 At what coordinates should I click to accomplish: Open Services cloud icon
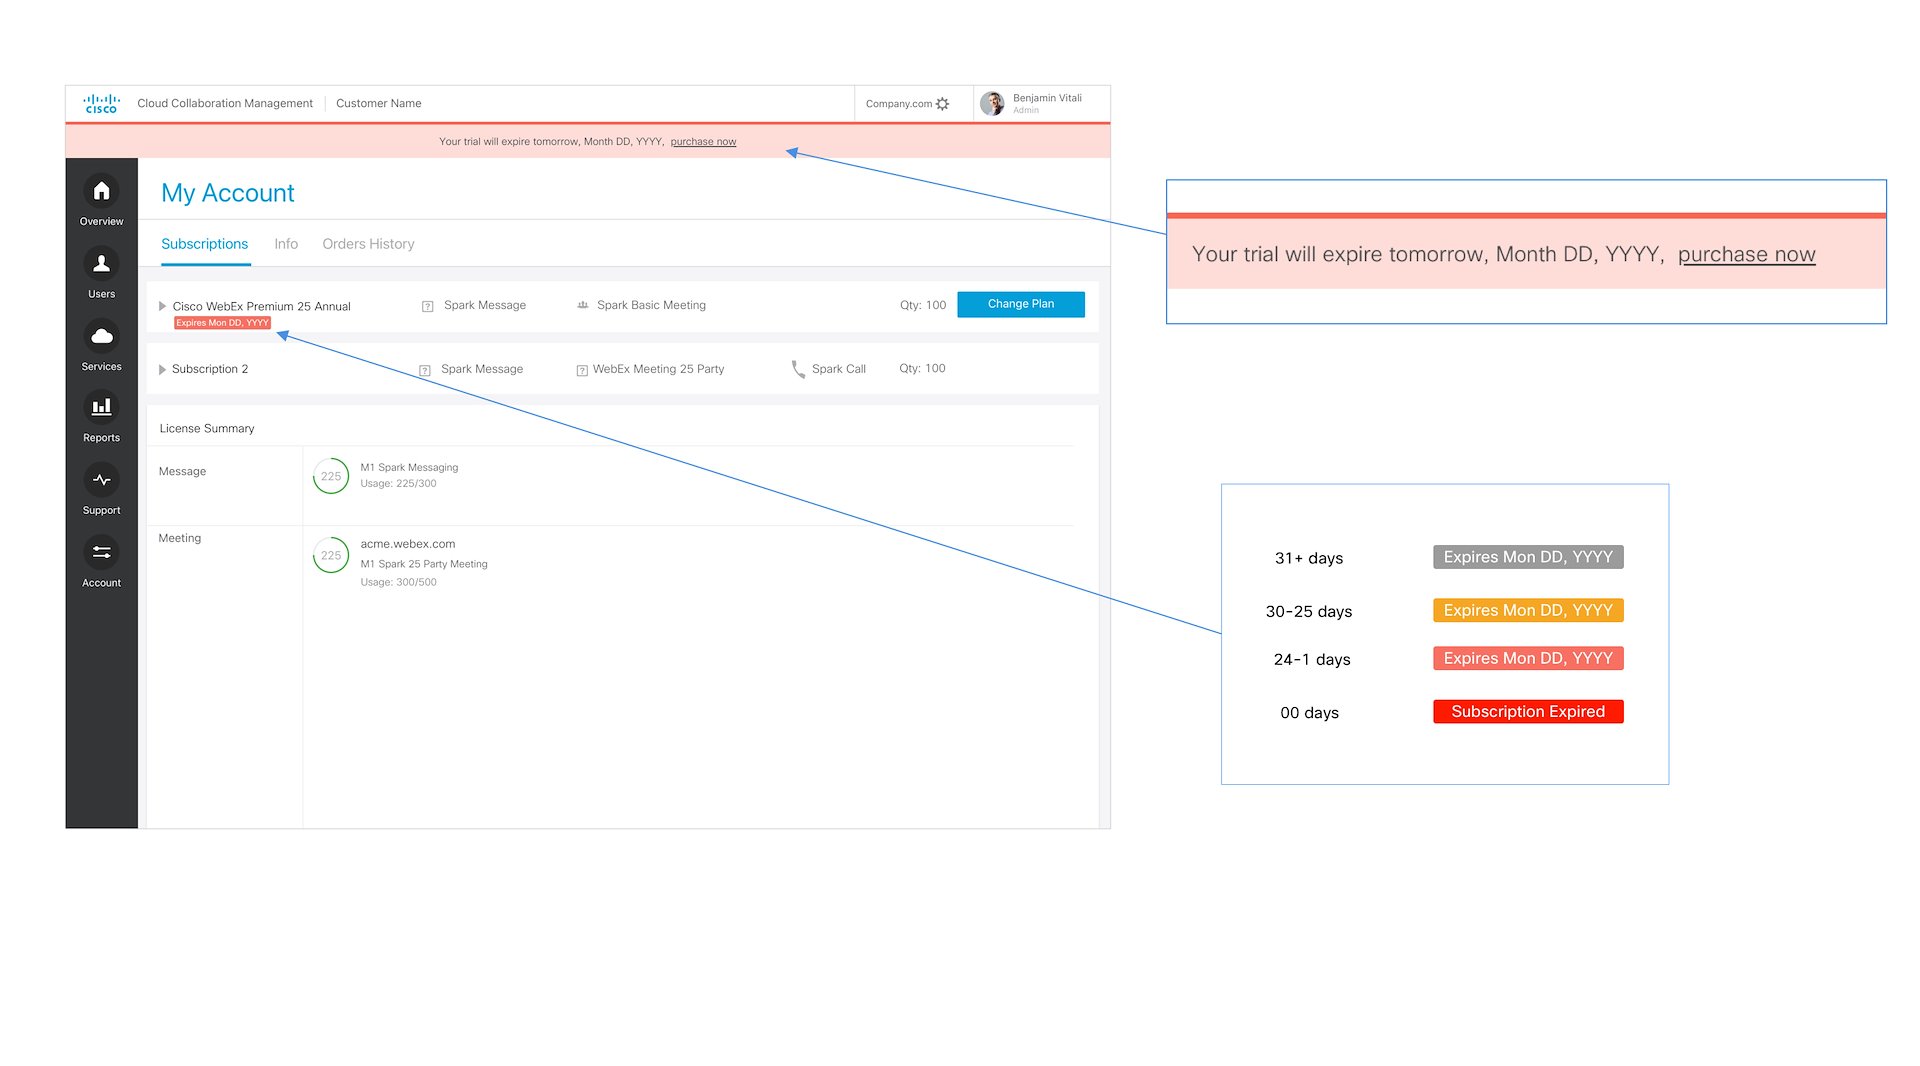coord(101,336)
